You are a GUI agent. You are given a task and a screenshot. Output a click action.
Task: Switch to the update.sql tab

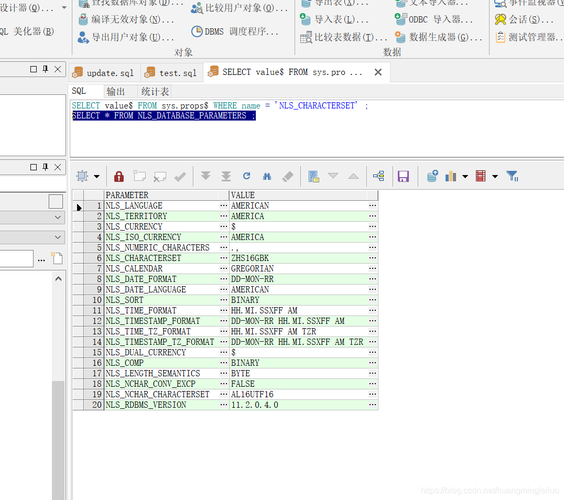click(104, 73)
